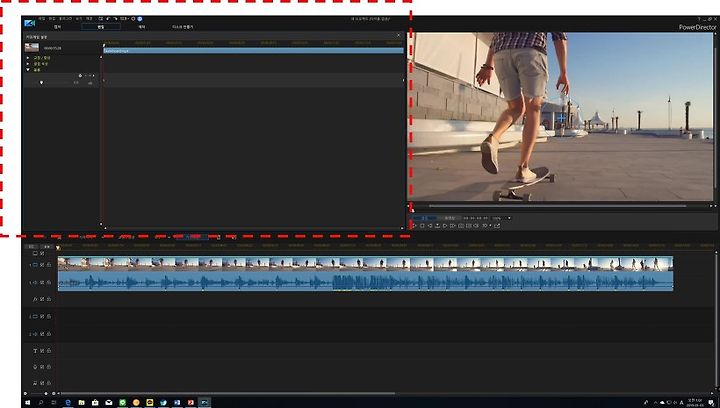Toggle 3D preview mode icon
720x408 pixels.
pyautogui.click(x=484, y=226)
